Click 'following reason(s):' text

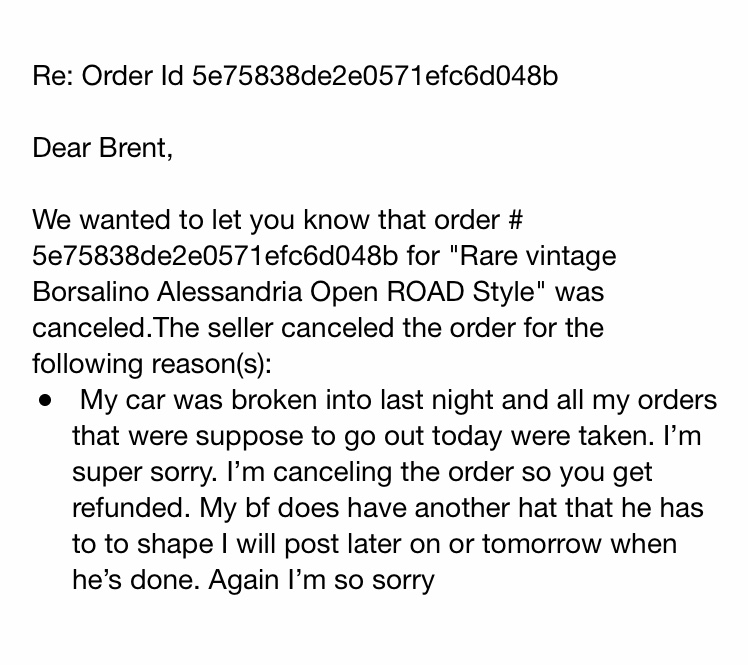(x=152, y=365)
